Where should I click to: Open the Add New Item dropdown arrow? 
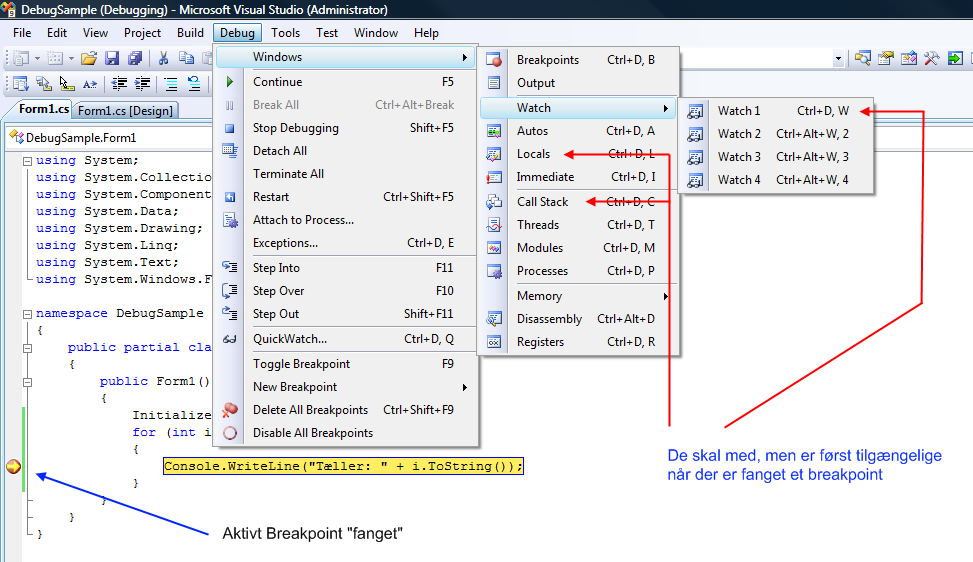point(71,59)
